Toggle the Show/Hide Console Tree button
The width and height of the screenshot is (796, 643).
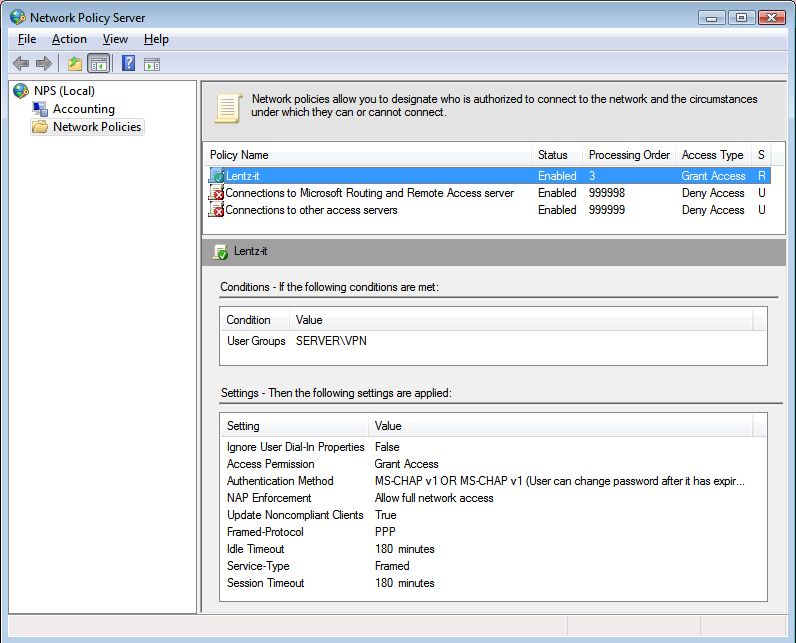[x=98, y=64]
